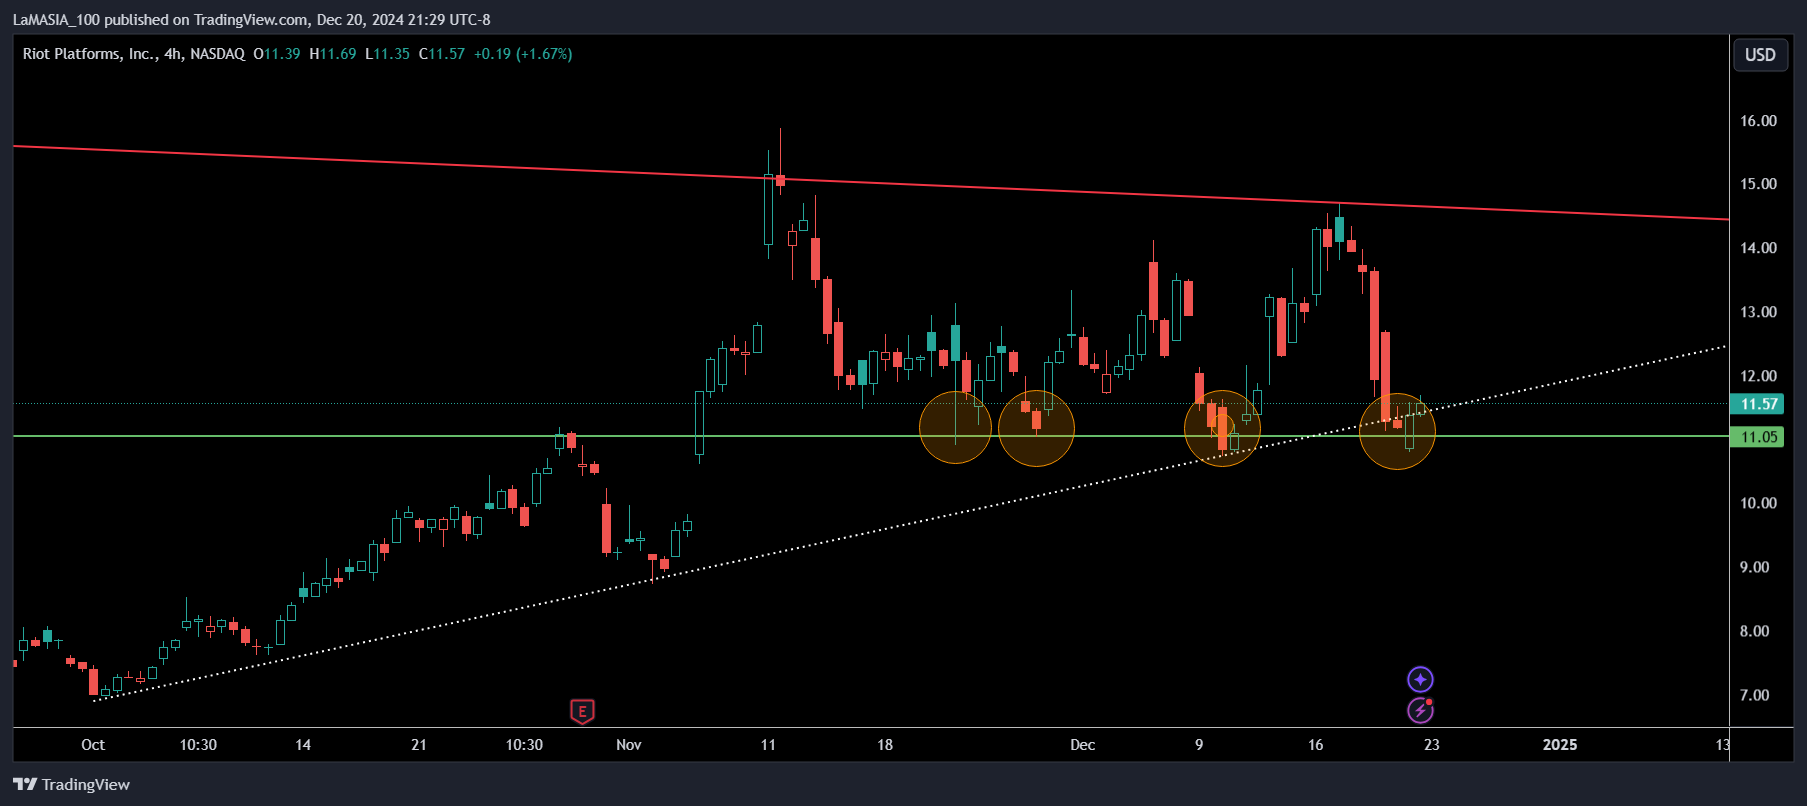The image size is (1807, 806).
Task: Click the Dec time axis label
Action: 1083,745
